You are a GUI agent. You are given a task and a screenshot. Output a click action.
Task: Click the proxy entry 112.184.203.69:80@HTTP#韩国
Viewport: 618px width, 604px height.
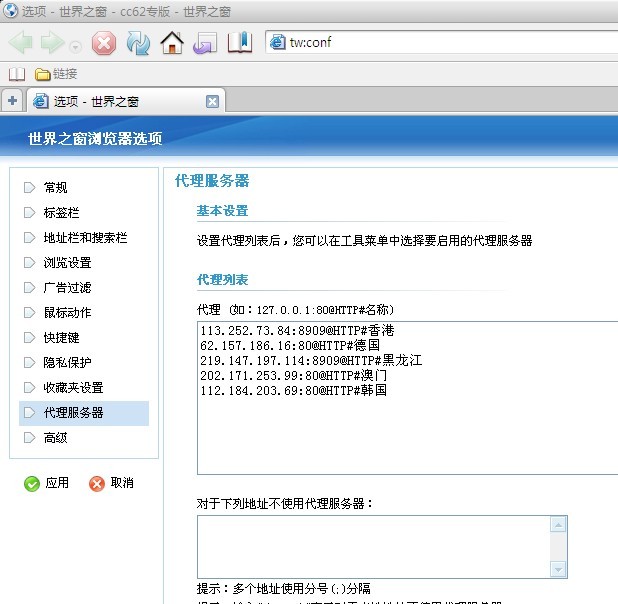294,390
